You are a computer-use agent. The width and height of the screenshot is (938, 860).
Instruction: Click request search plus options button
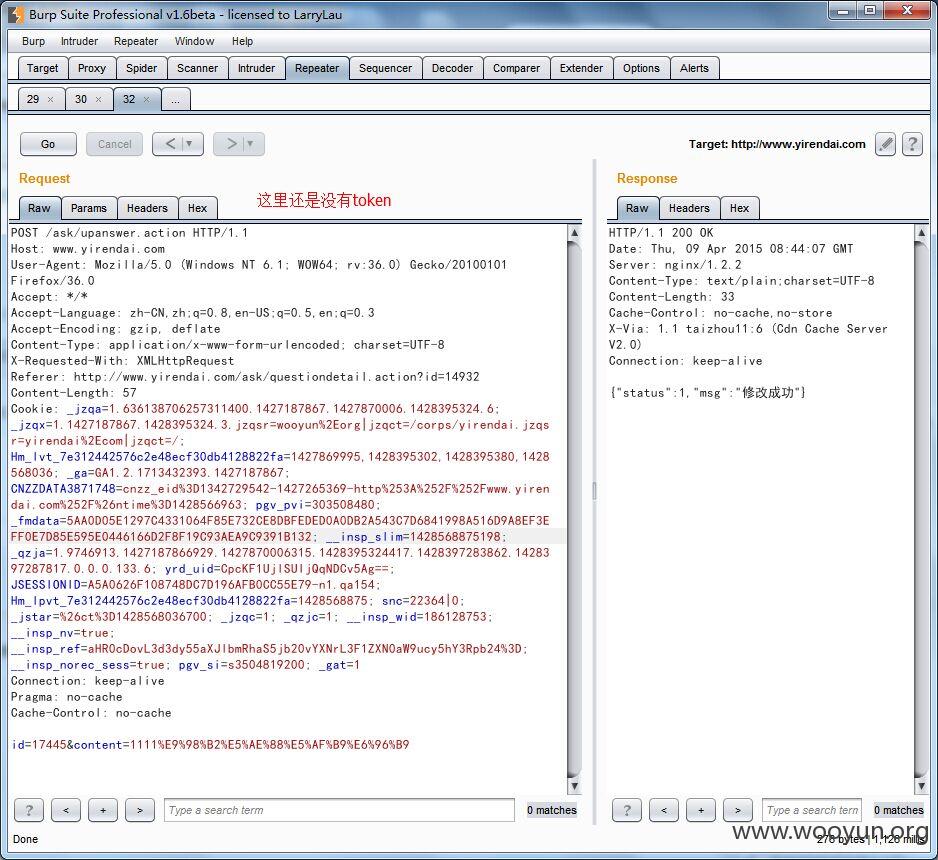tap(103, 810)
